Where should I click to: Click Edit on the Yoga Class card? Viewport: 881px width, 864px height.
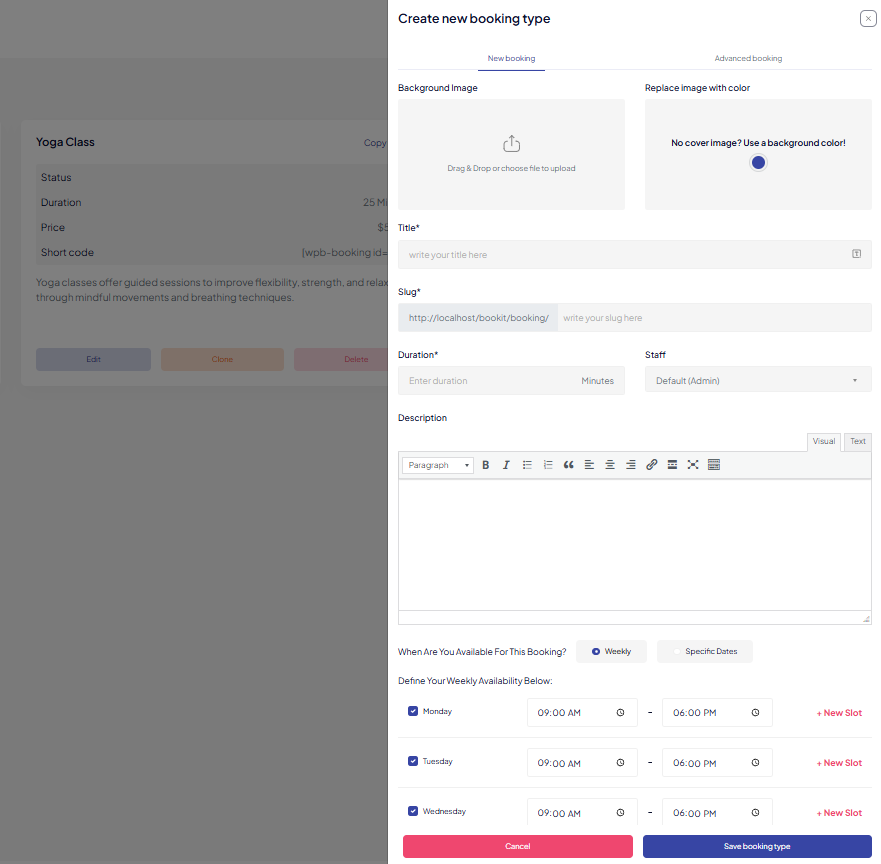click(x=93, y=360)
